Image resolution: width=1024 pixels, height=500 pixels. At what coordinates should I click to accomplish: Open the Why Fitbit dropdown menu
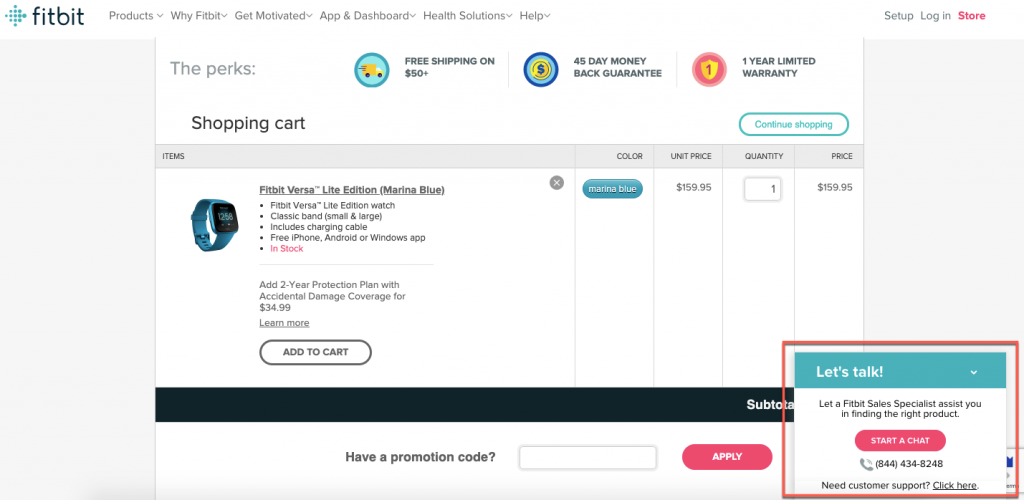(x=199, y=16)
